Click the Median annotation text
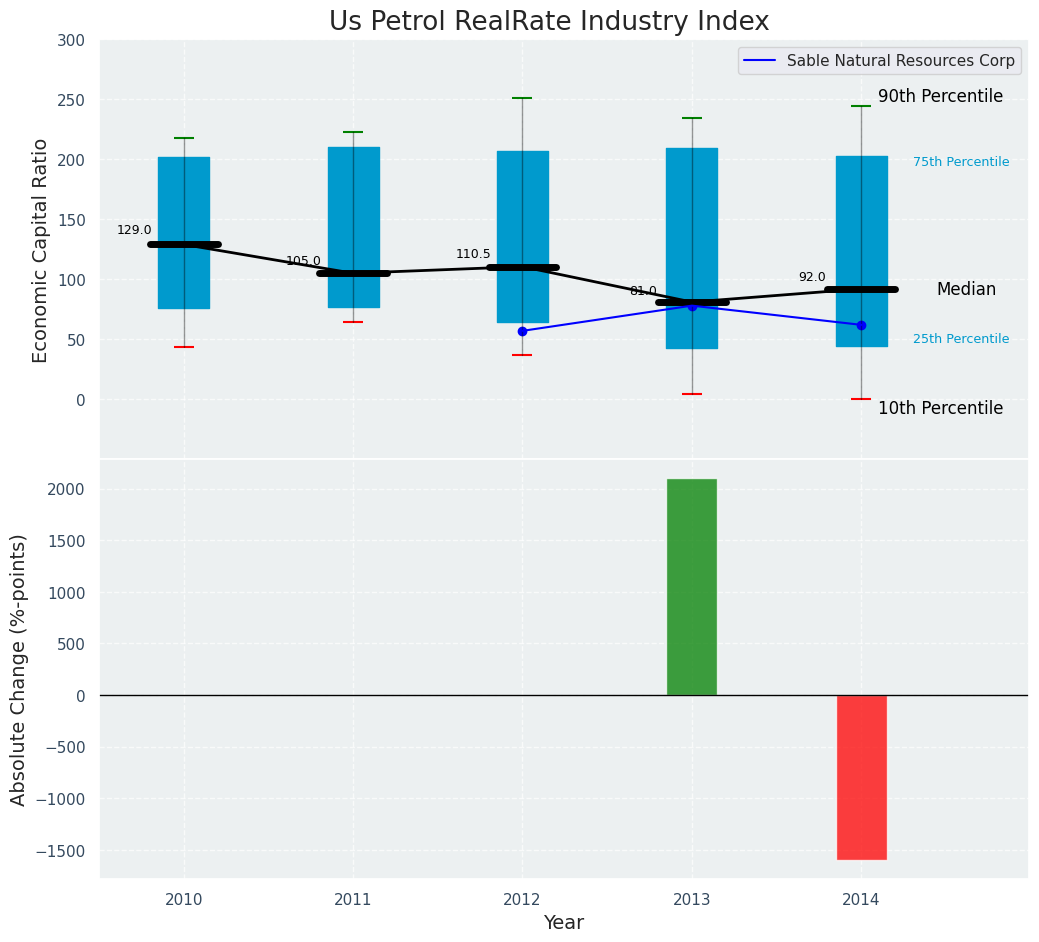 (966, 289)
